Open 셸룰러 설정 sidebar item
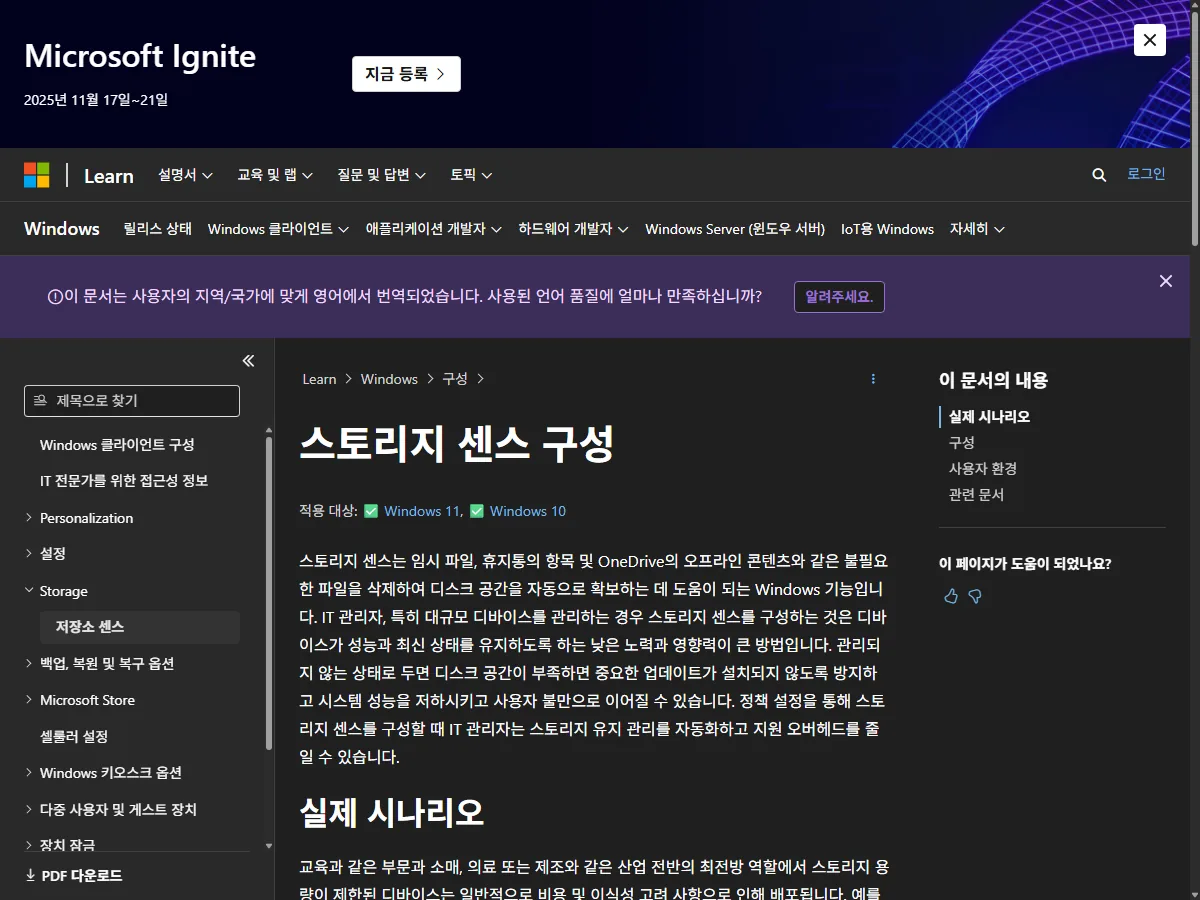1200x900 pixels. tap(74, 737)
